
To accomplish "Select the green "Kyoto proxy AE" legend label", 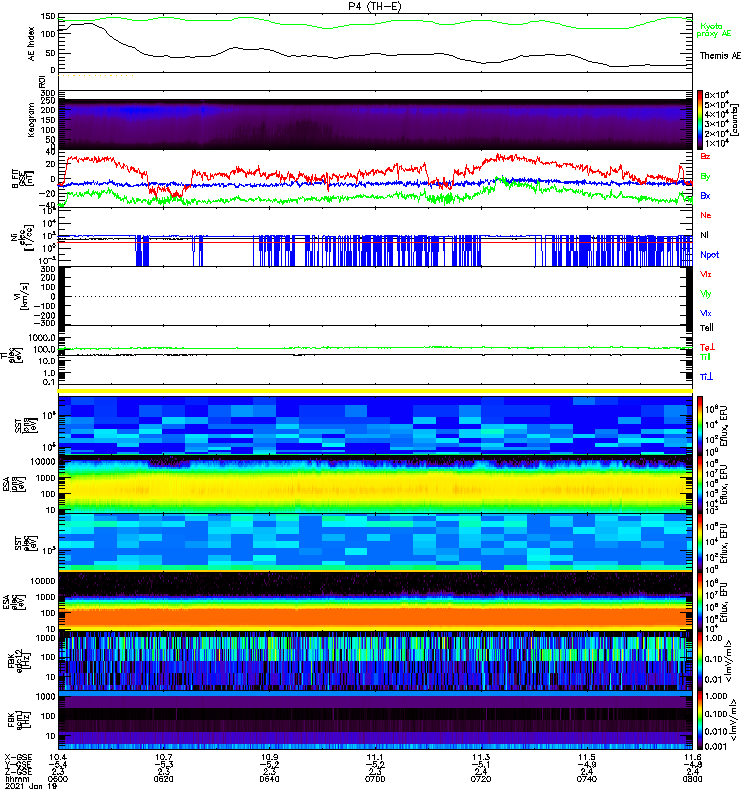I will [713, 30].
